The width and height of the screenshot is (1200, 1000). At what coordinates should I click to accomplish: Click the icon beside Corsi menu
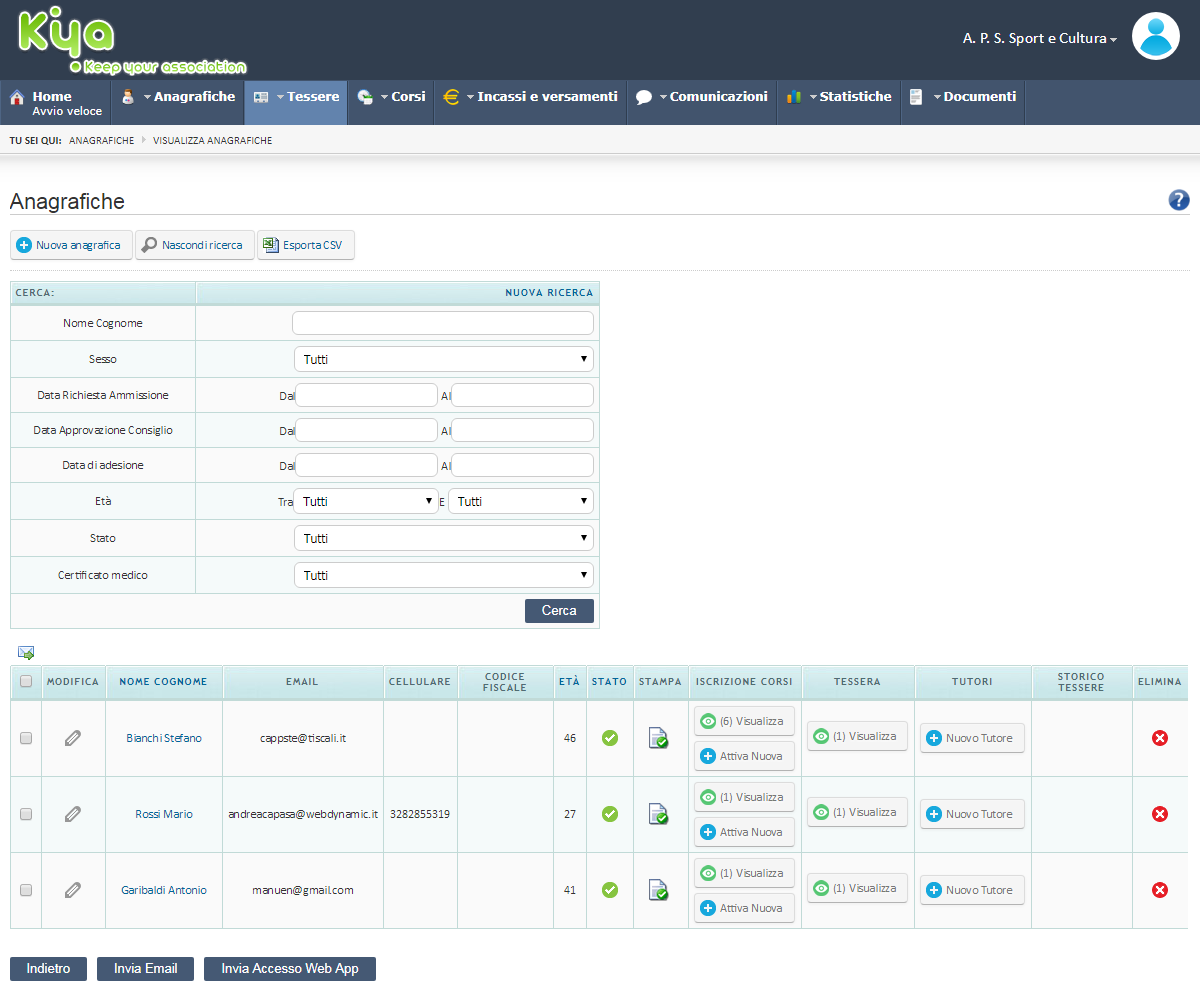tap(365, 98)
